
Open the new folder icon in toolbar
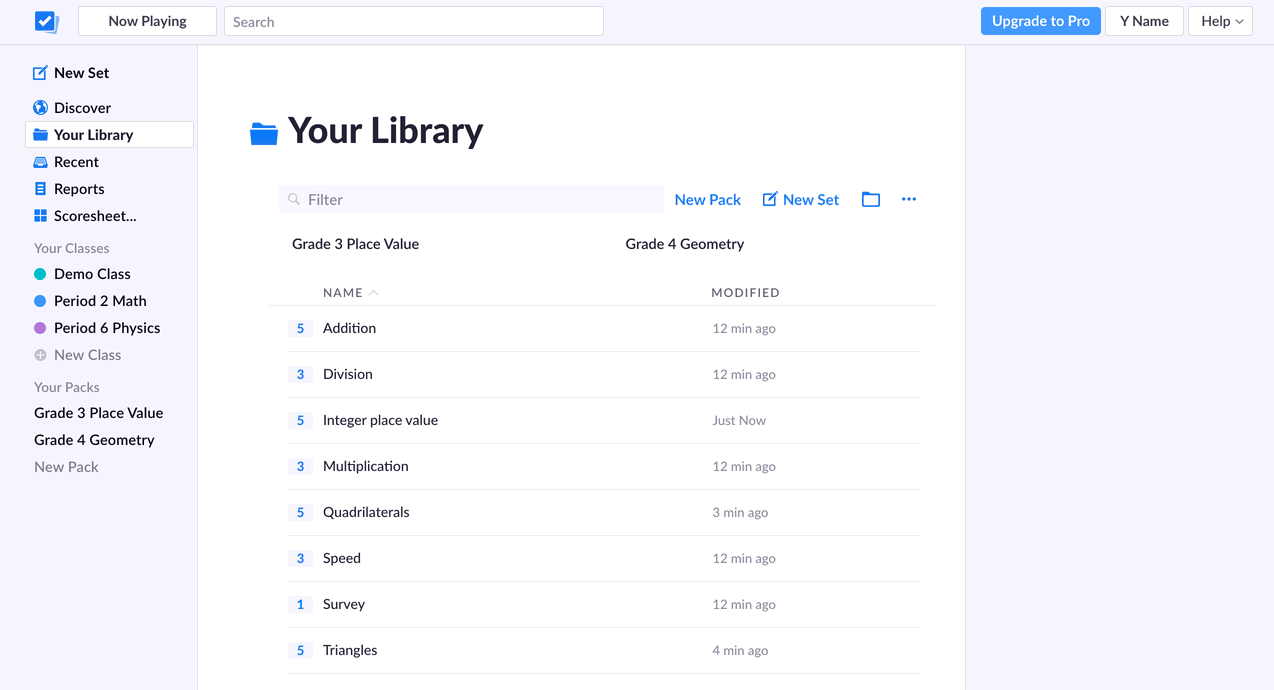870,200
